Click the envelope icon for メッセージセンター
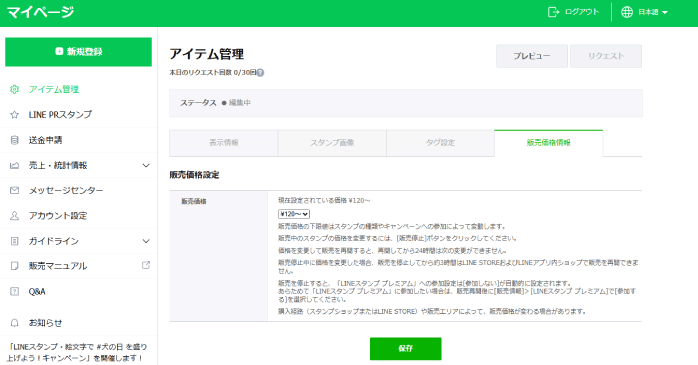The height and width of the screenshot is (365, 698). tap(15, 191)
